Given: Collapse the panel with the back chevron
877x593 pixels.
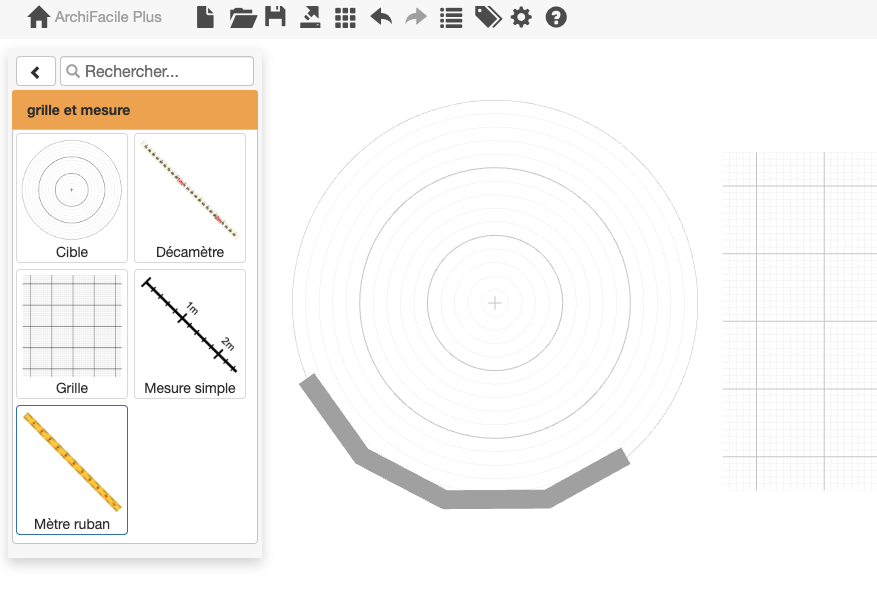Looking at the screenshot, I should tap(36, 71).
